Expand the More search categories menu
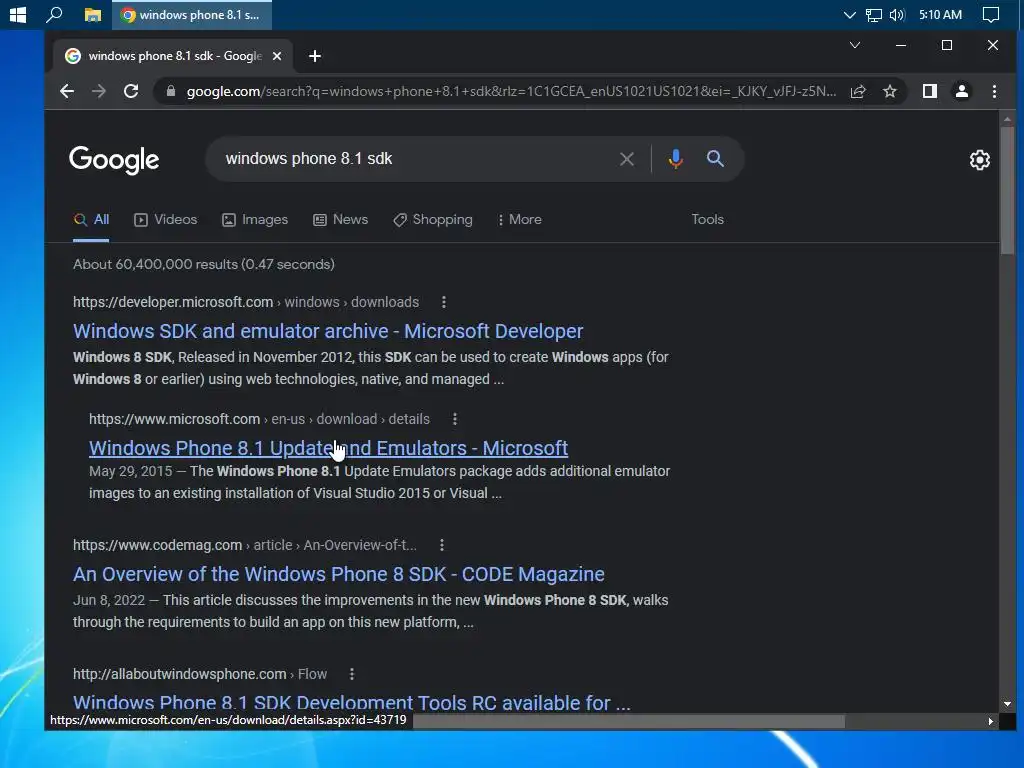 520,219
